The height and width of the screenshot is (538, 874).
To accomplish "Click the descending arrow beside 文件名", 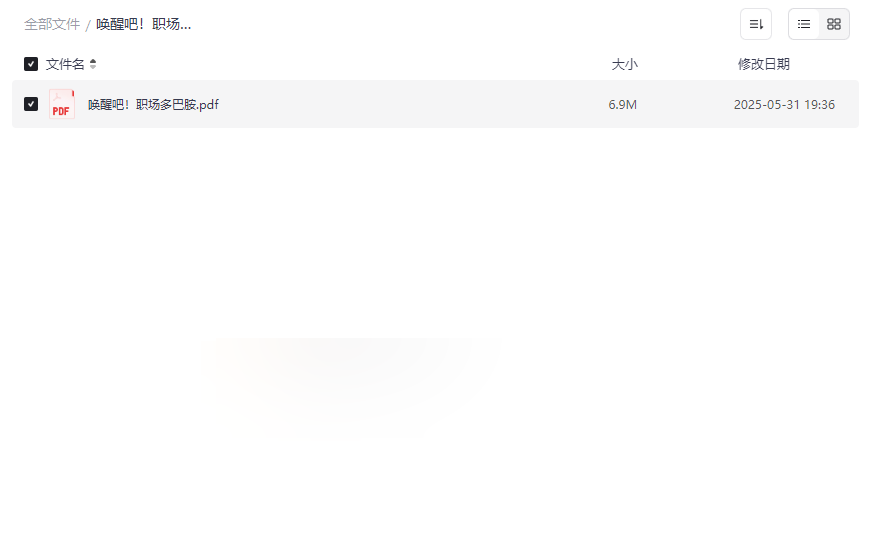I will 93,67.
